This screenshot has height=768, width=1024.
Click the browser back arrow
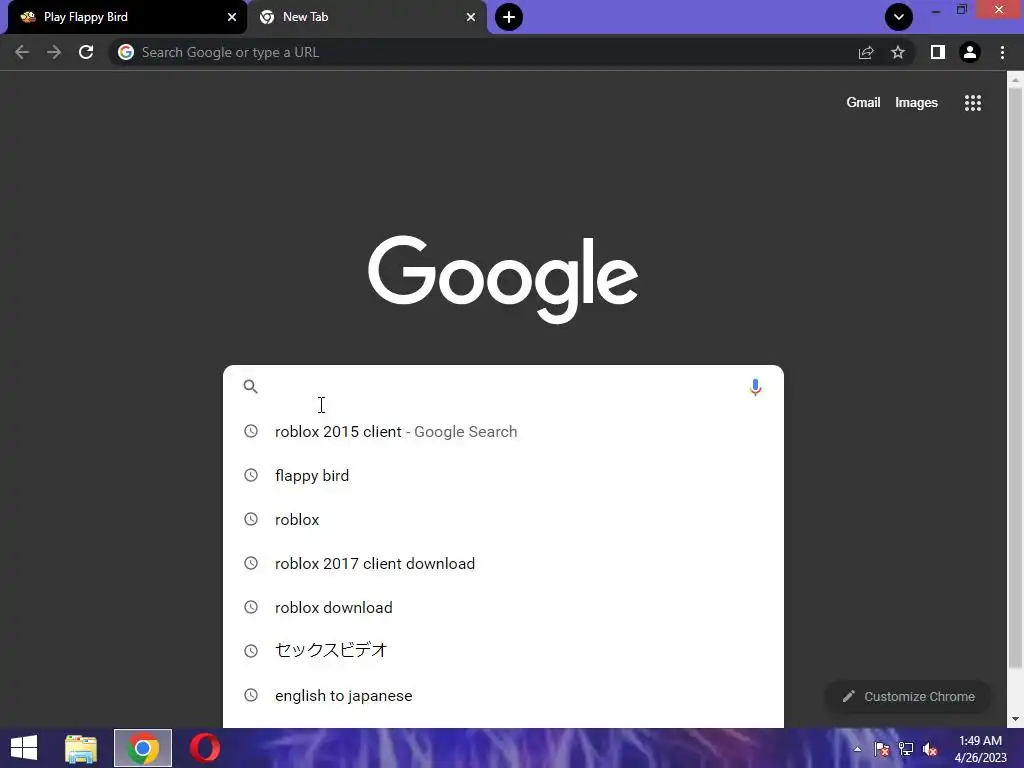(22, 52)
